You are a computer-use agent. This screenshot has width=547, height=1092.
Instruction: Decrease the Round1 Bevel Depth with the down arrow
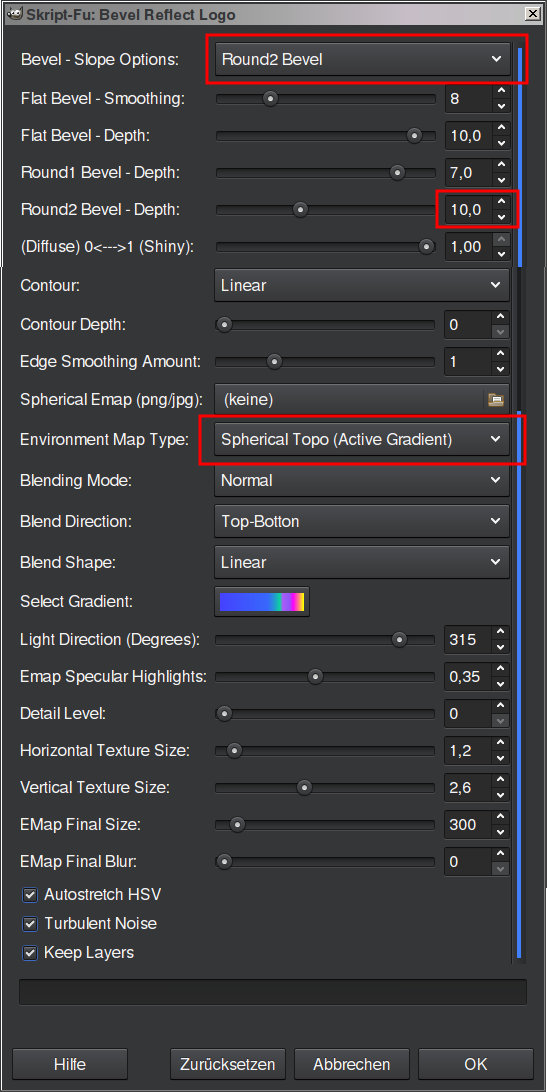[x=500, y=180]
